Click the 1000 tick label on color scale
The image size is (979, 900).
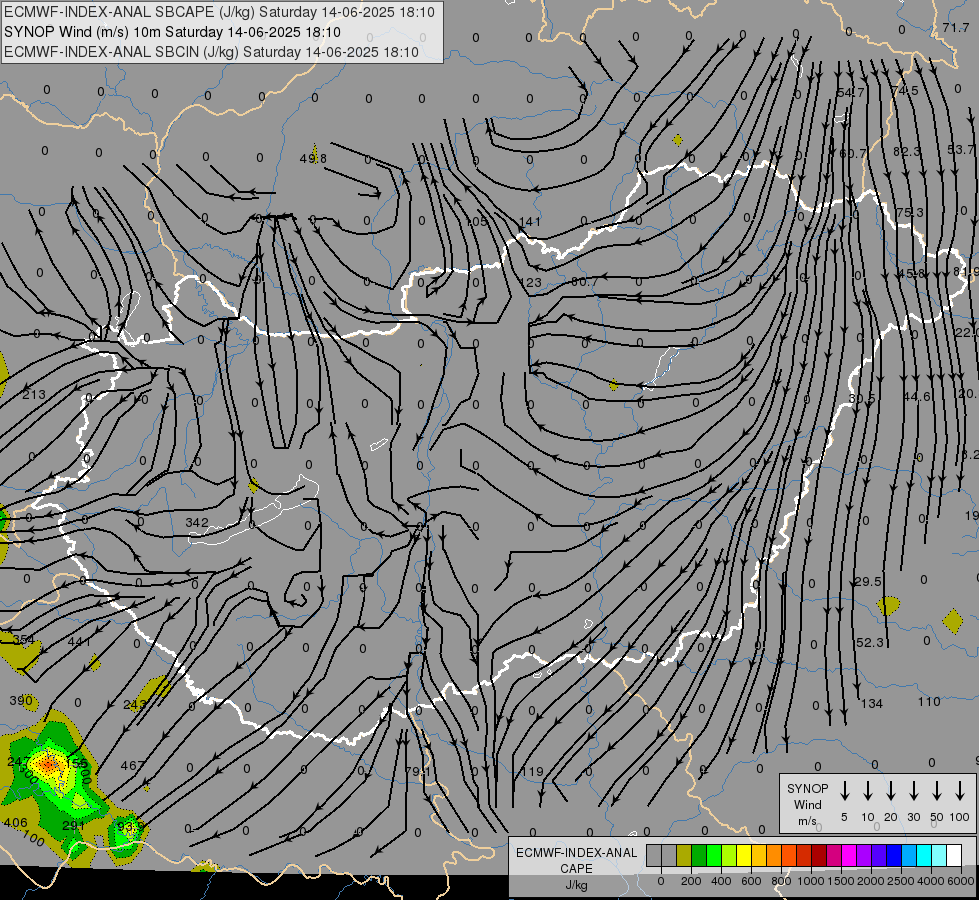pos(811,881)
